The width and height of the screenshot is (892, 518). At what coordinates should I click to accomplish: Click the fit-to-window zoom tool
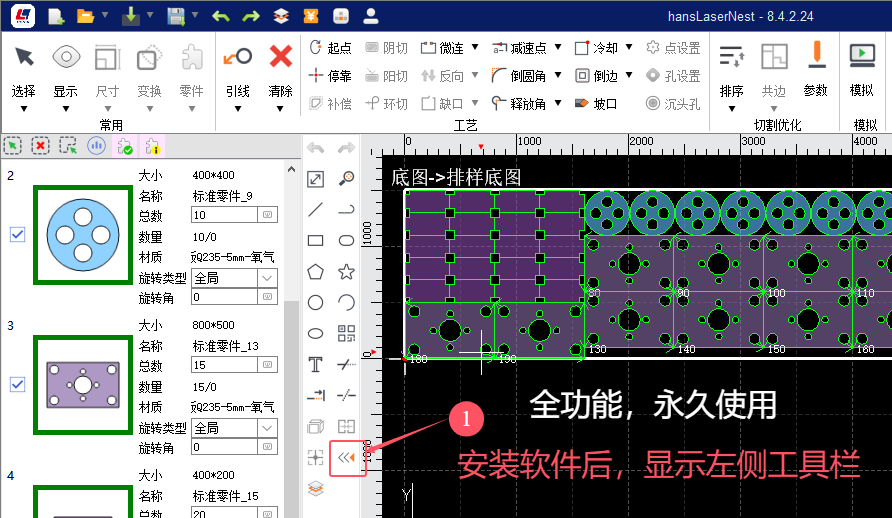tap(315, 179)
